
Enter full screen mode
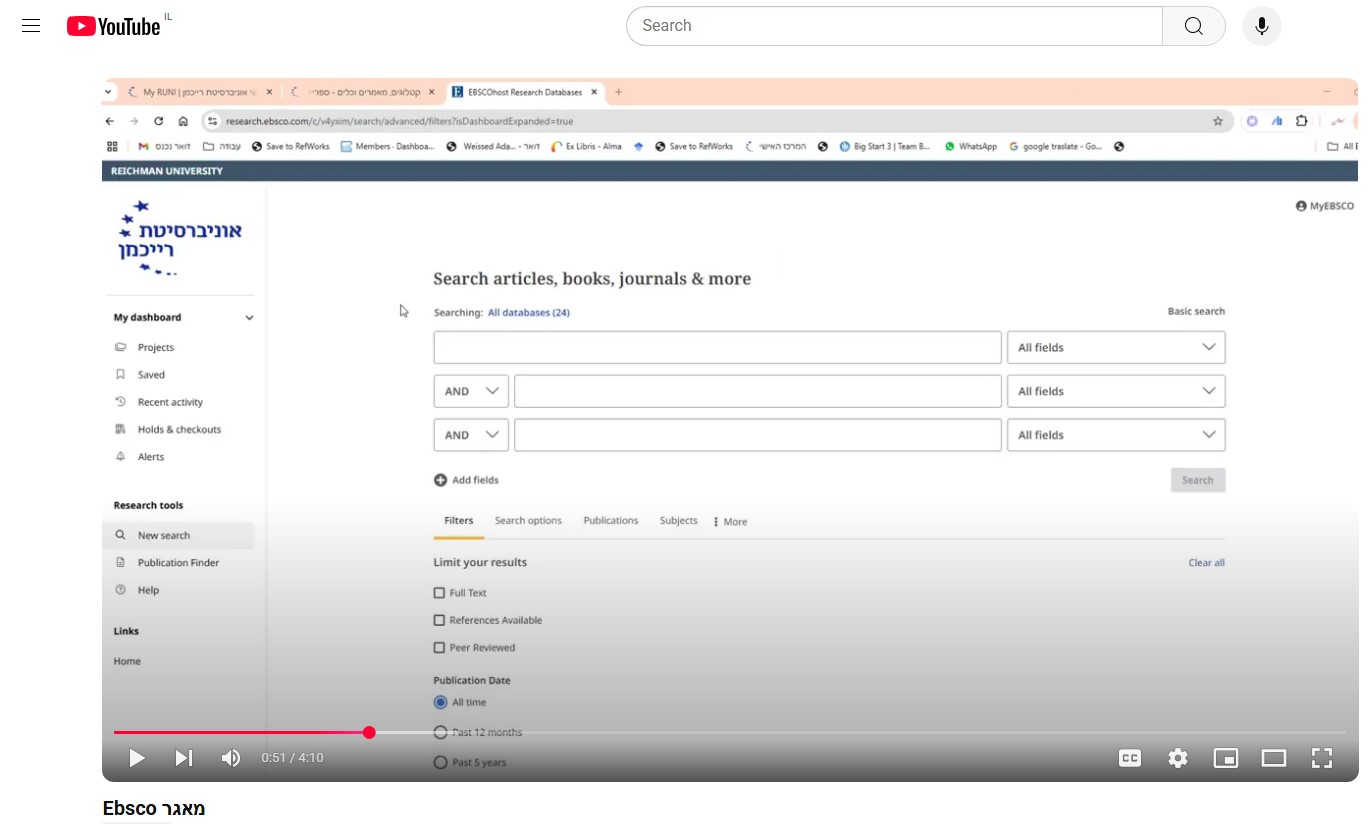pos(1322,758)
